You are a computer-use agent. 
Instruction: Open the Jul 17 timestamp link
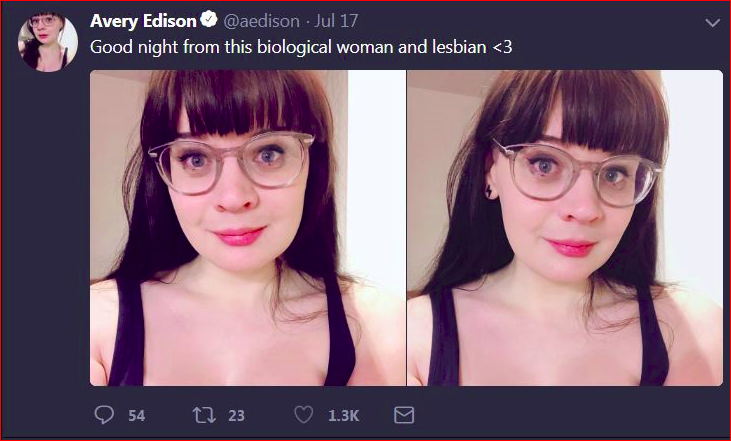pyautogui.click(x=336, y=21)
